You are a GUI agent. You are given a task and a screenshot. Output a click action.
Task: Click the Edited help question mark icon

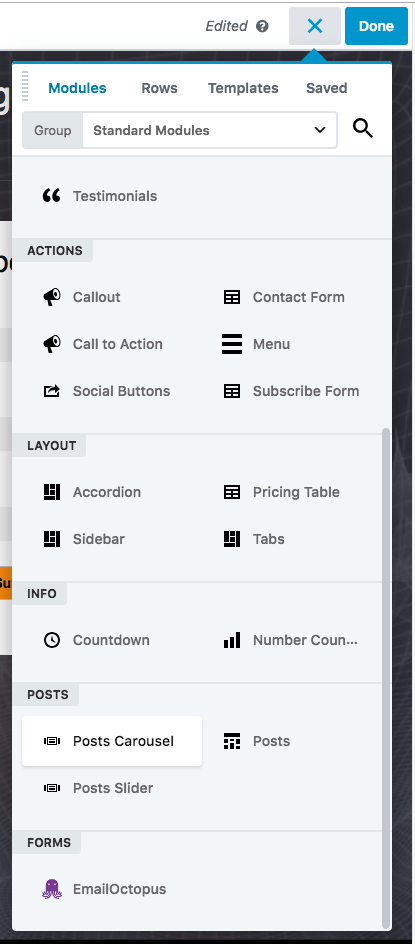click(x=262, y=26)
